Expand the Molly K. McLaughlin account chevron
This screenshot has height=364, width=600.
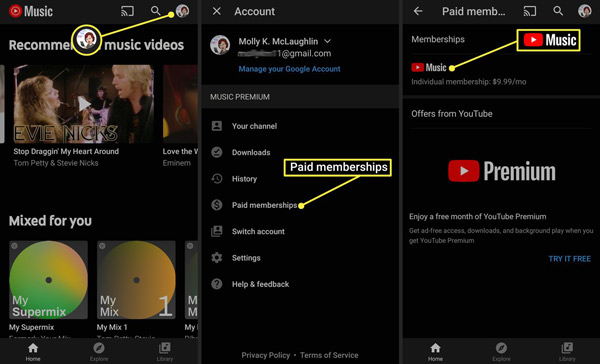(328, 41)
